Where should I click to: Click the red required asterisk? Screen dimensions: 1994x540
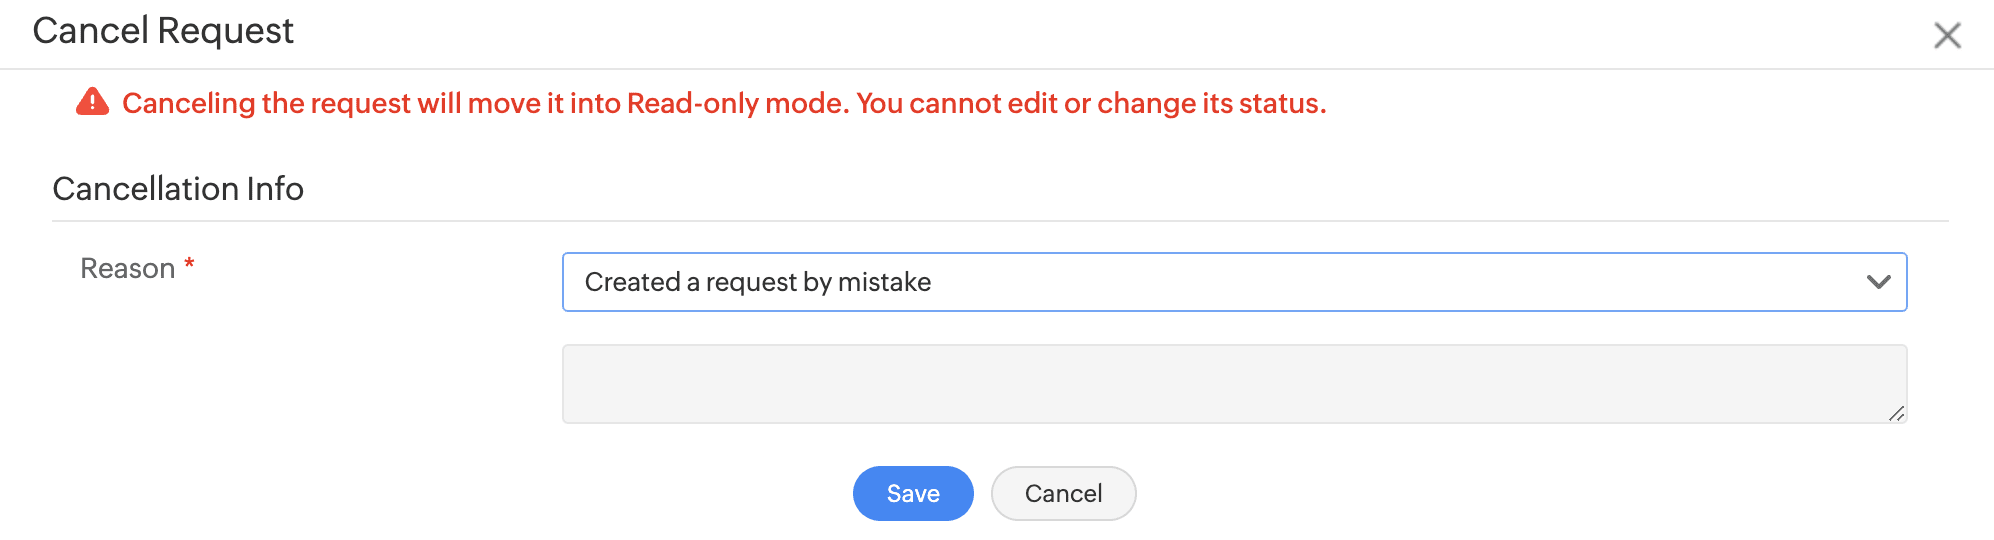pyautogui.click(x=189, y=264)
